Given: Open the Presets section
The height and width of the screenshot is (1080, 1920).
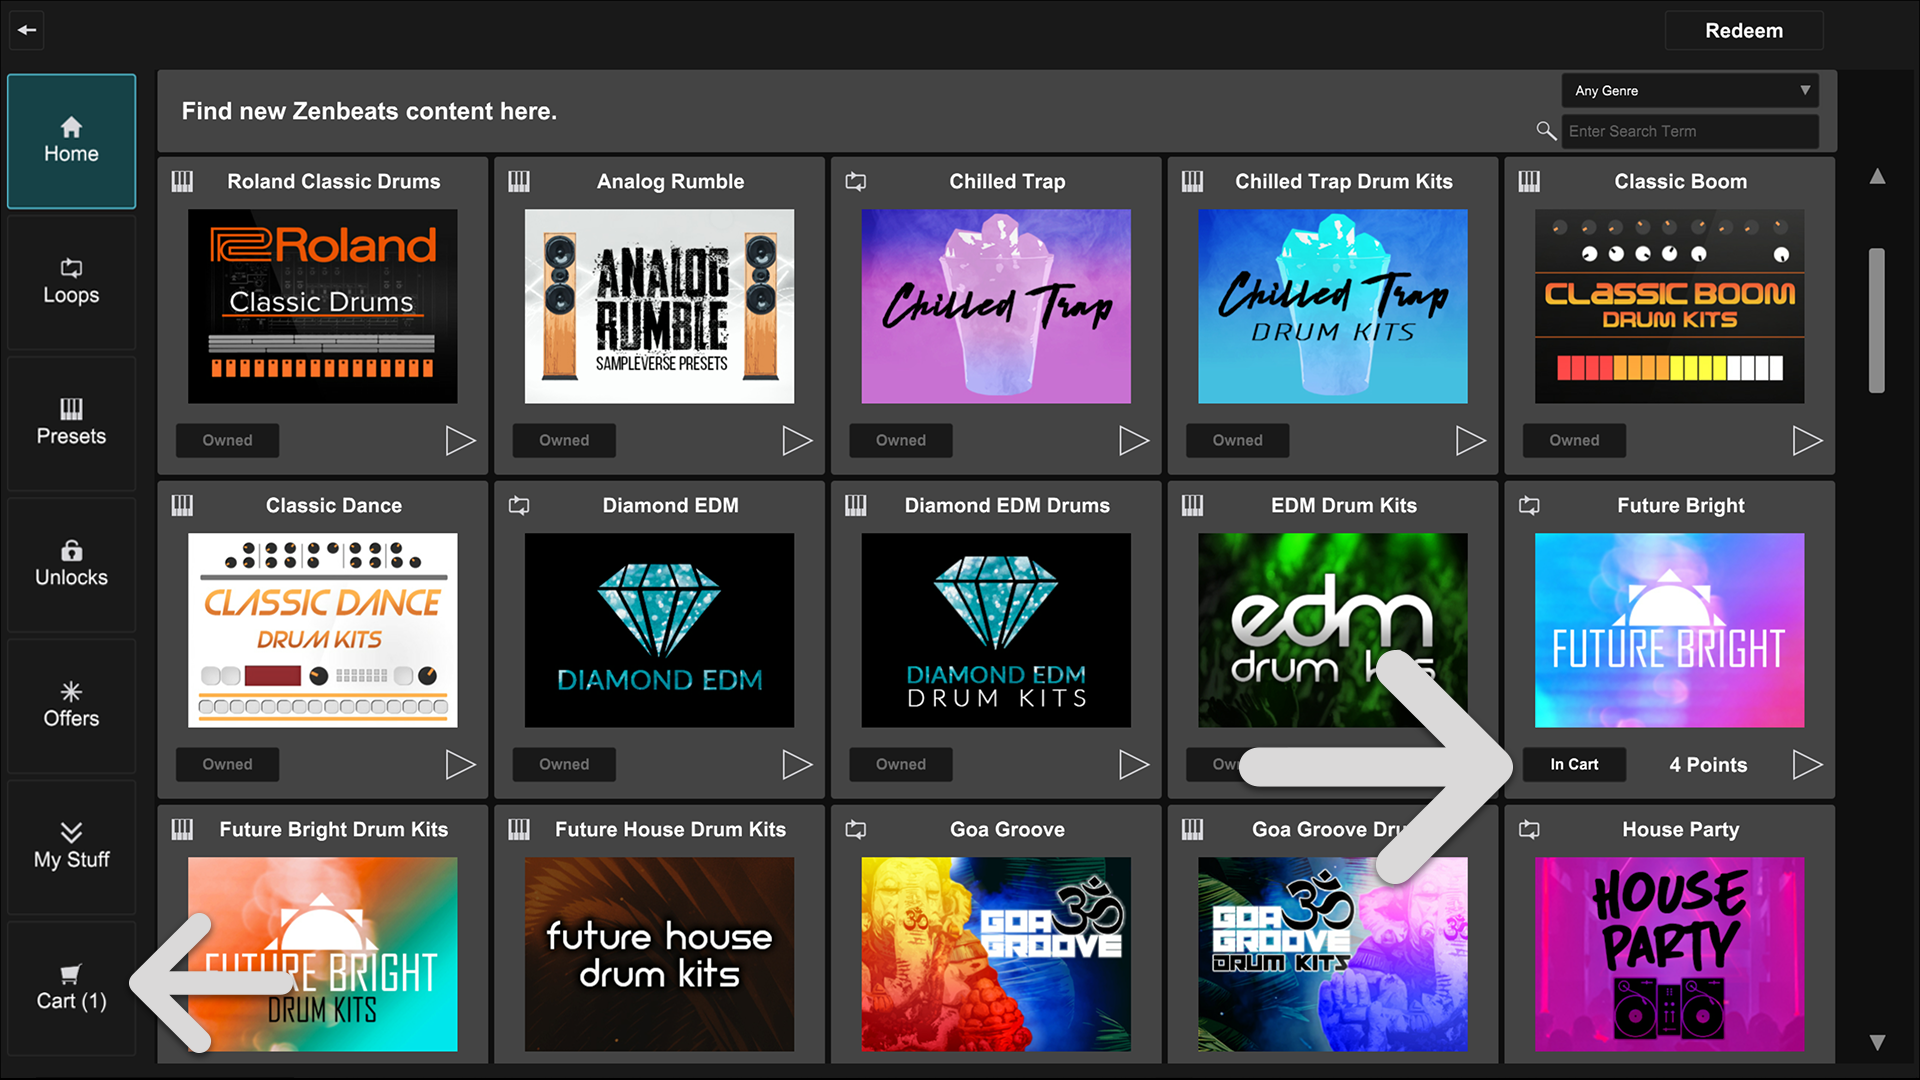Looking at the screenshot, I should coord(71,423).
